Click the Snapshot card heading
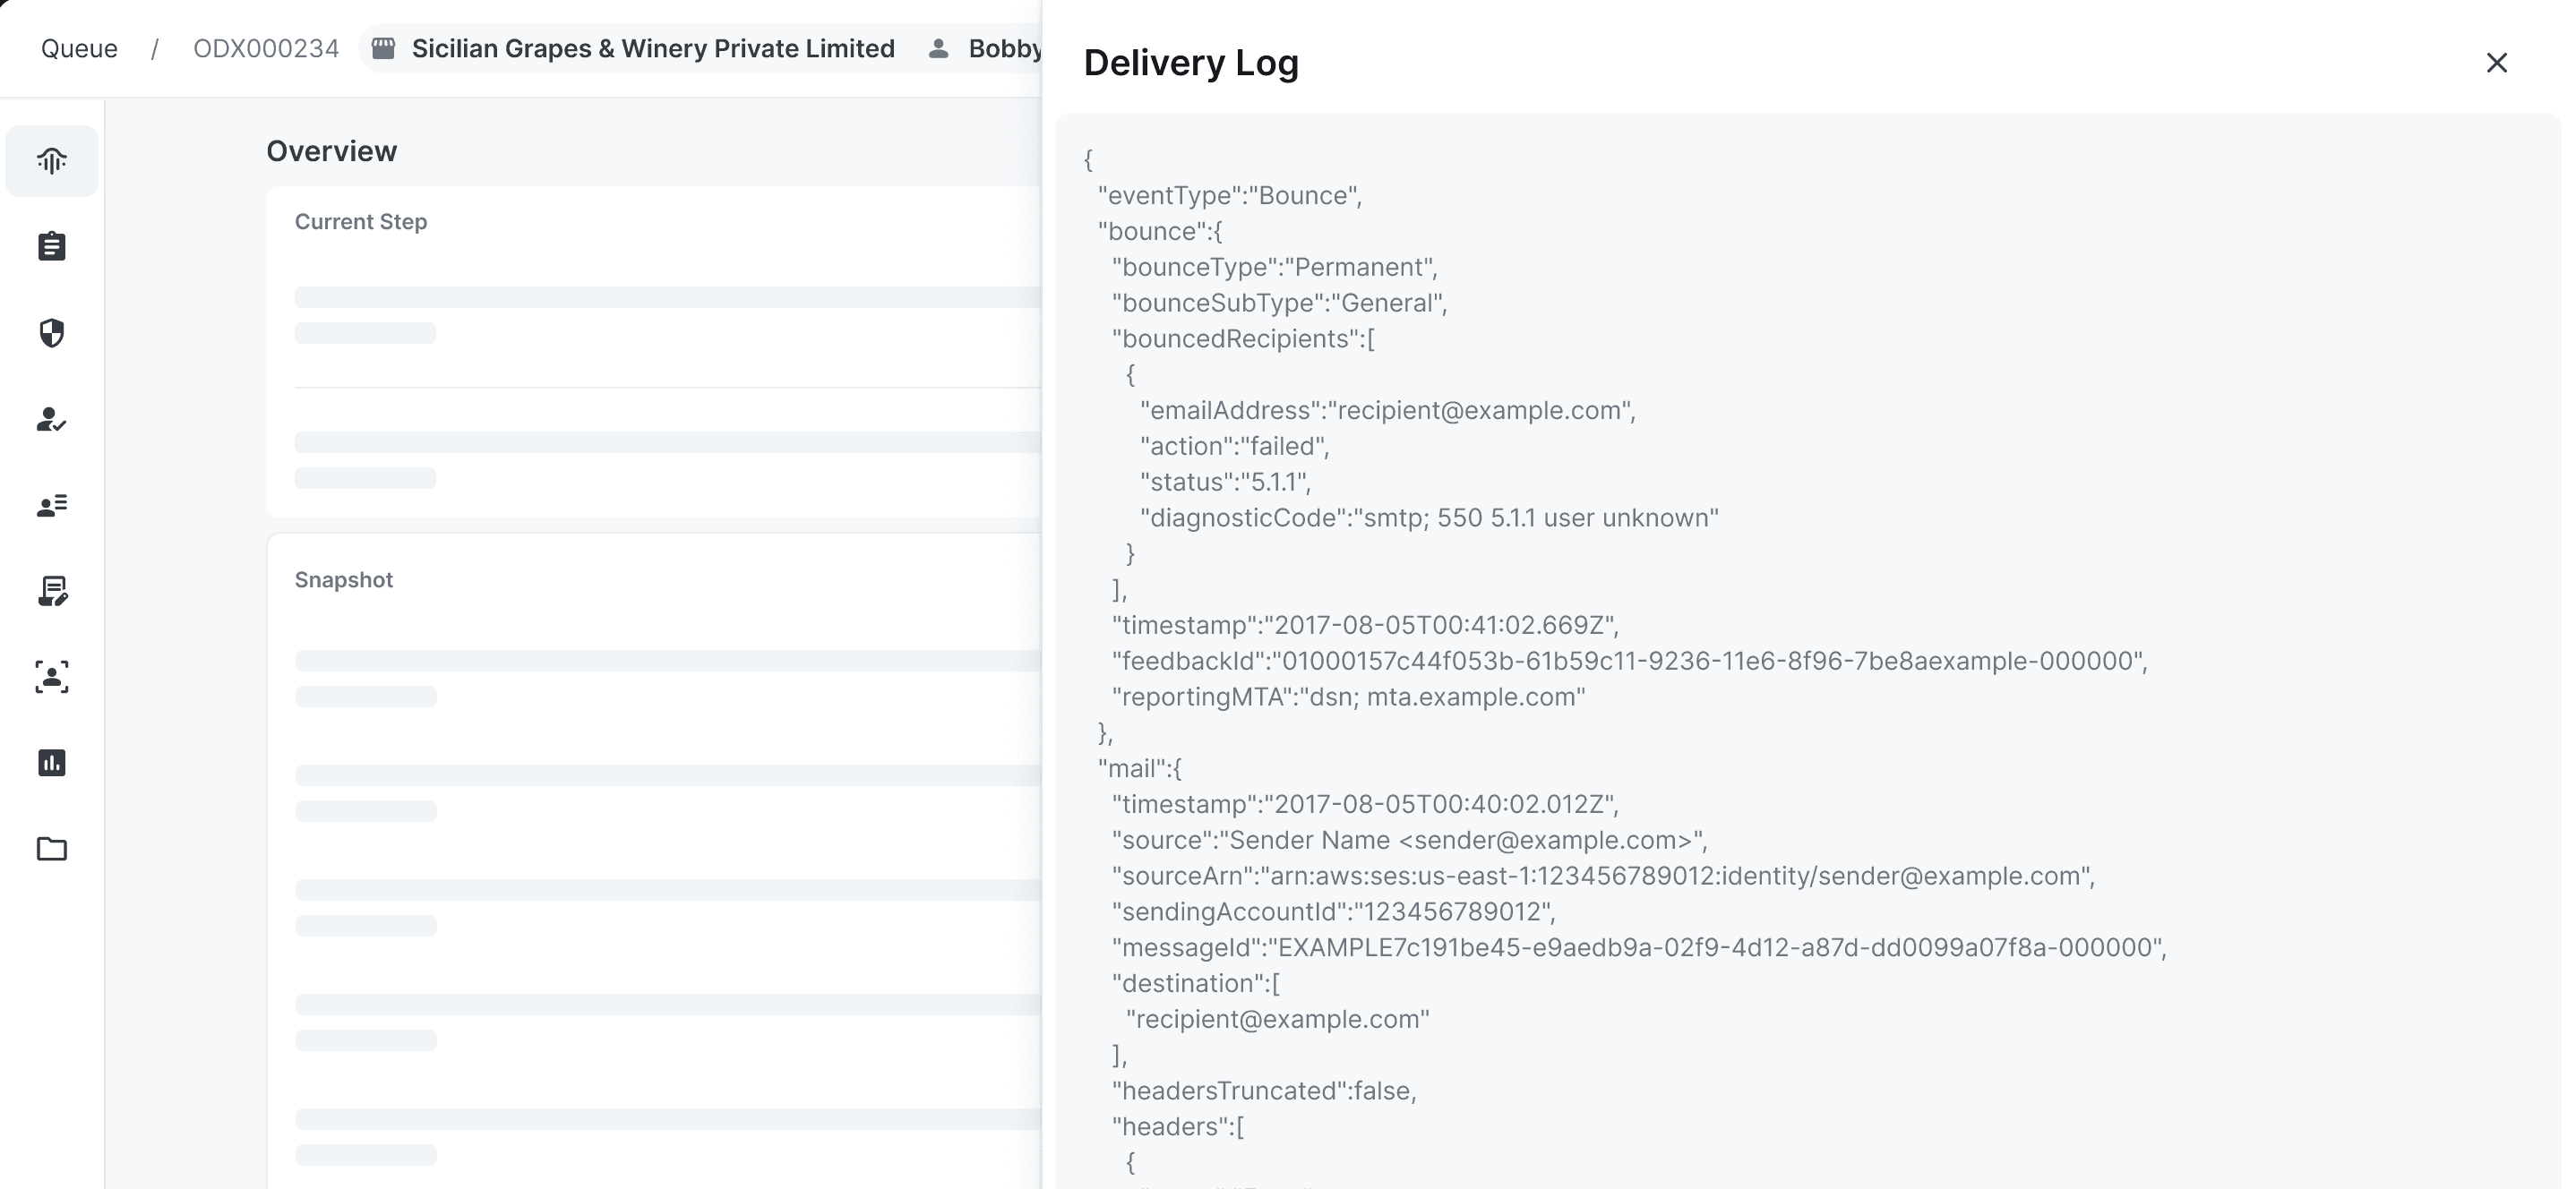2576x1189 pixels. coord(343,580)
